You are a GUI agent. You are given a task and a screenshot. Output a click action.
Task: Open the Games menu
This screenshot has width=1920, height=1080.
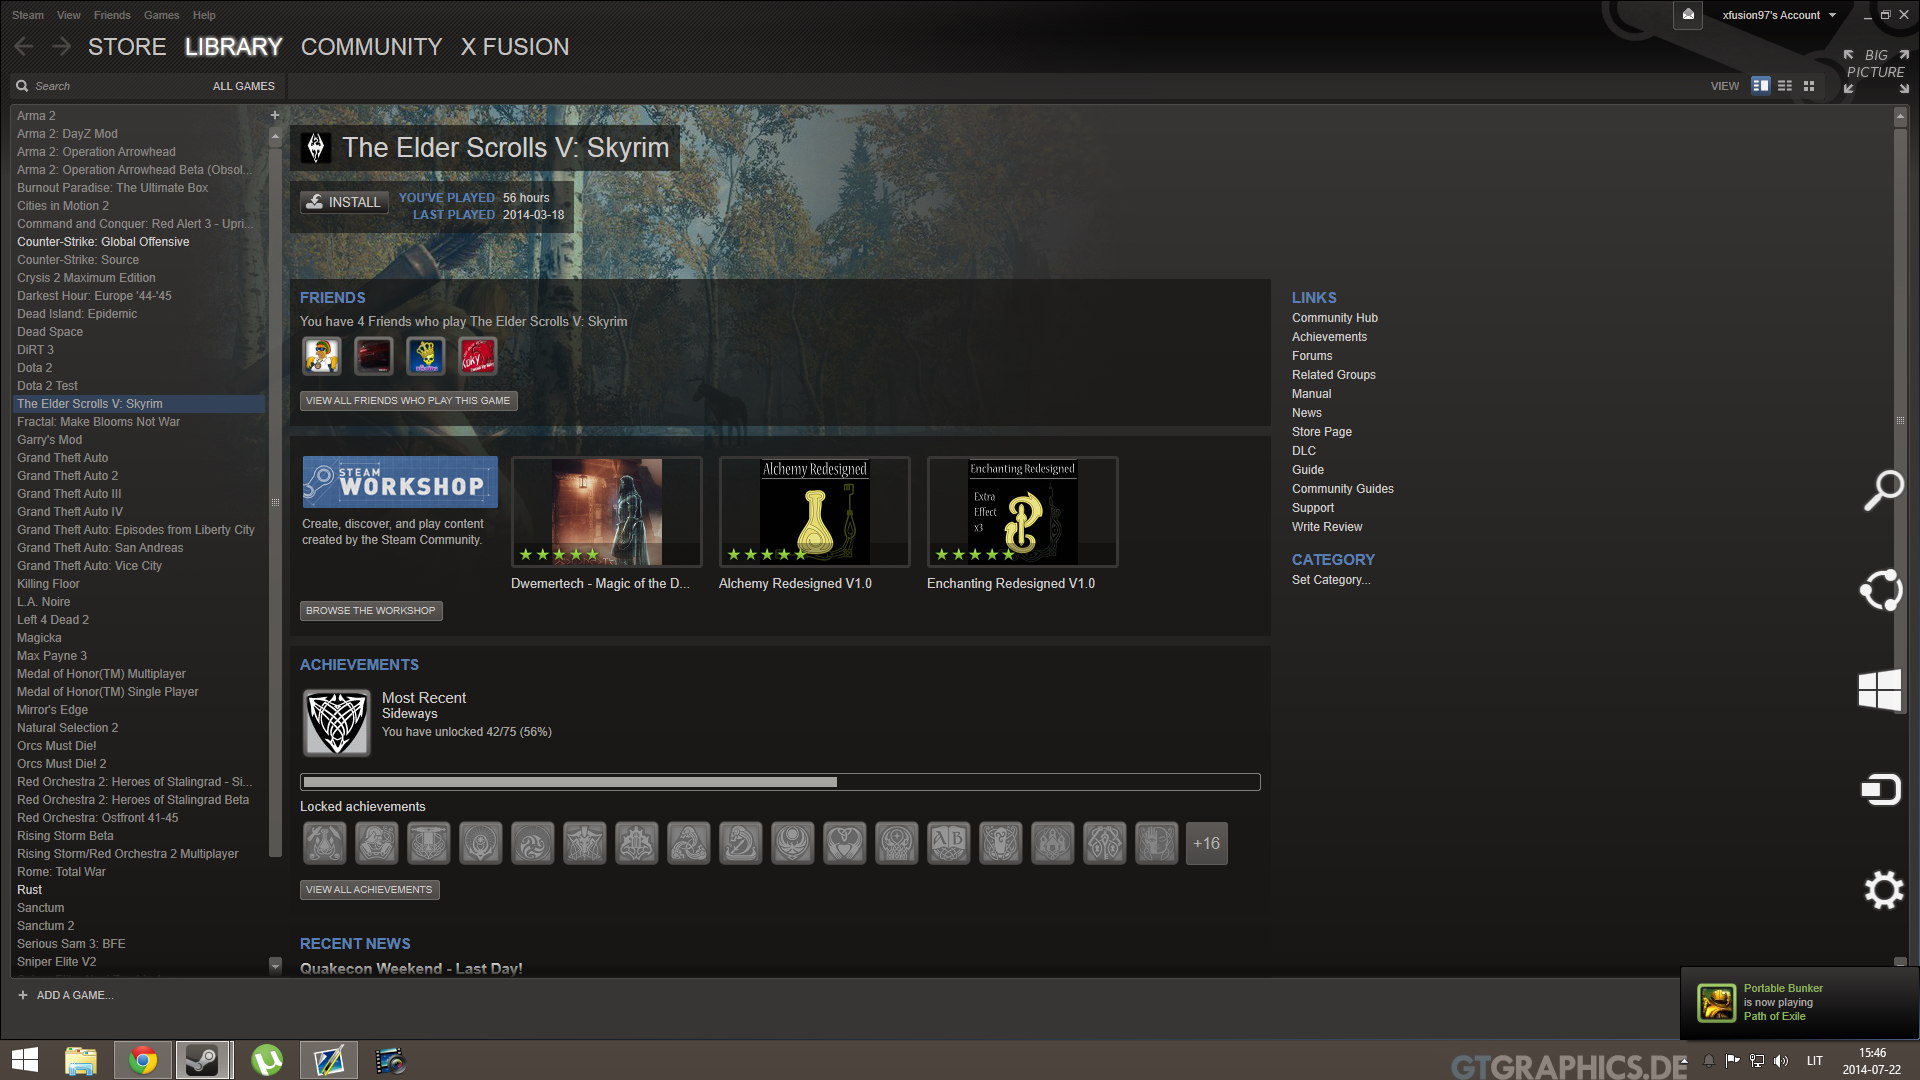tap(161, 15)
